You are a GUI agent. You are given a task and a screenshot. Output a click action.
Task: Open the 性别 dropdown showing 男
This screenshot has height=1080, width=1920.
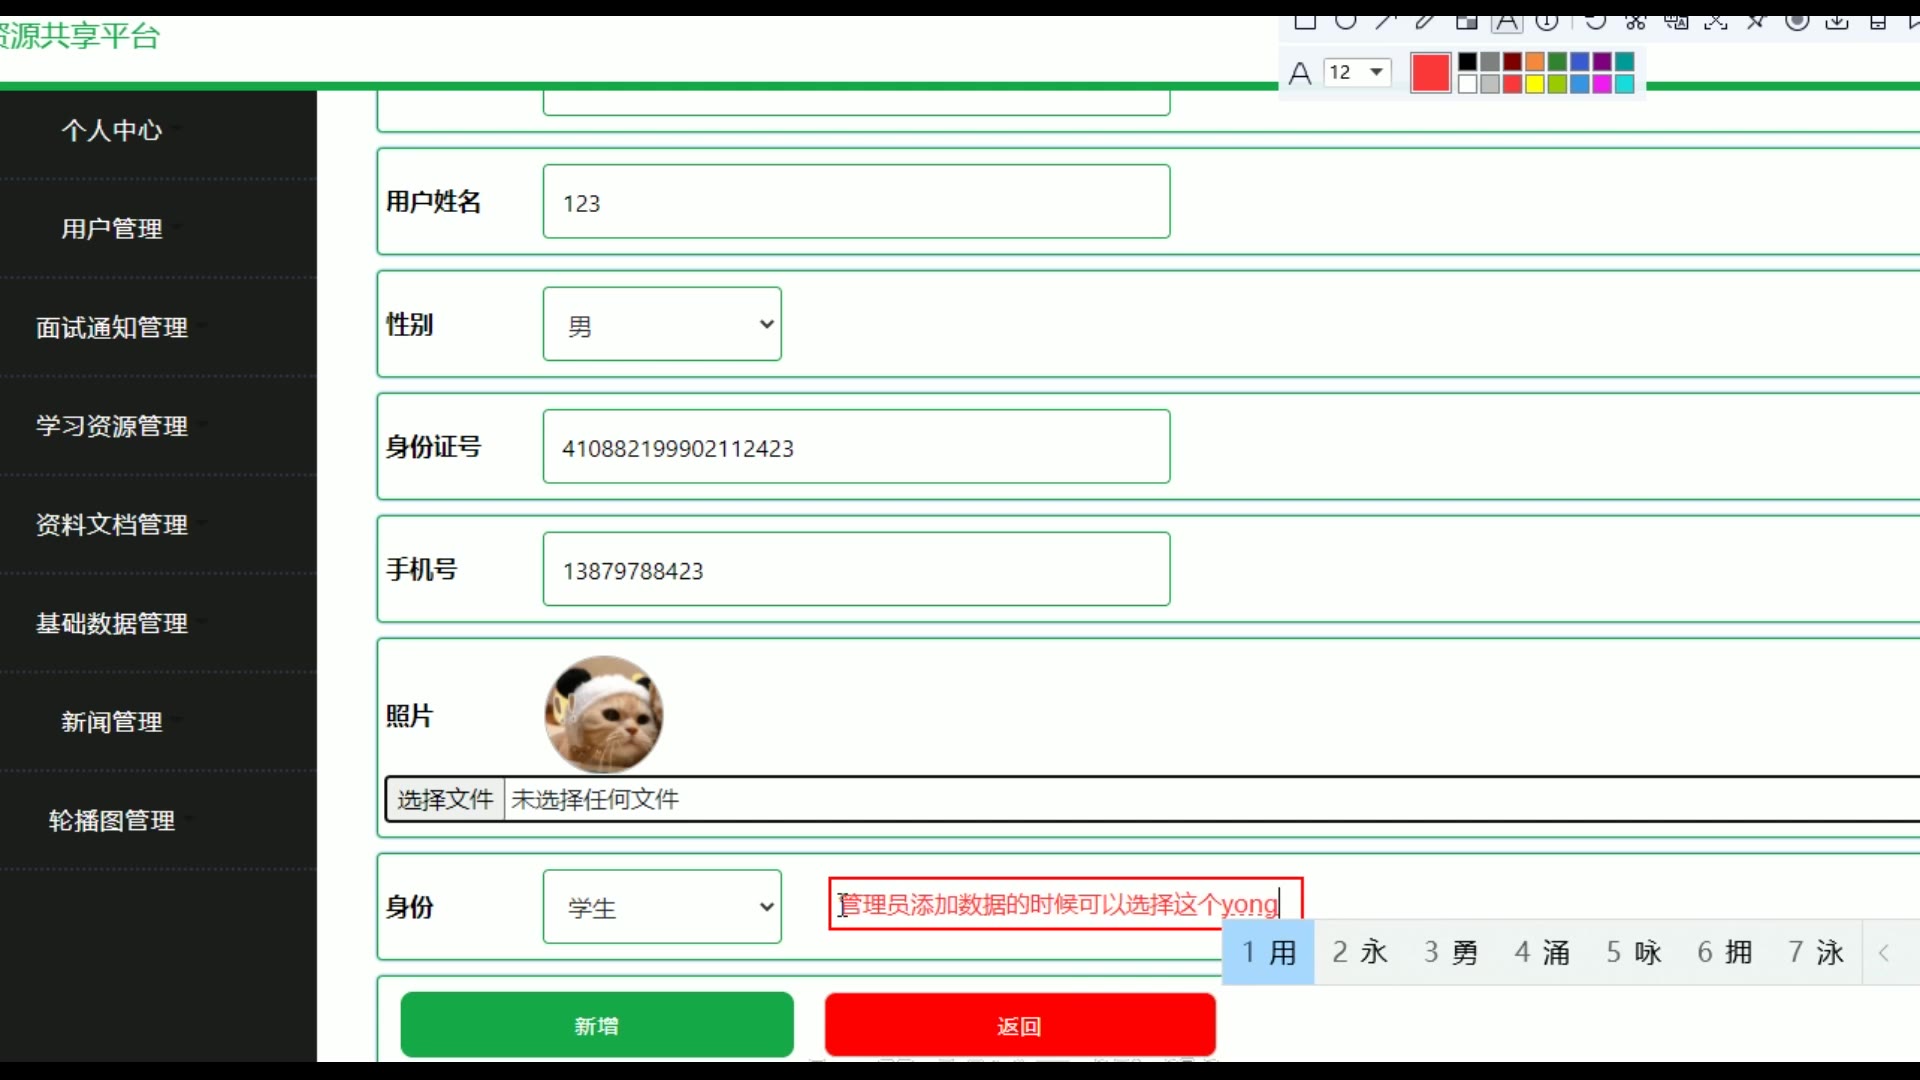click(662, 324)
